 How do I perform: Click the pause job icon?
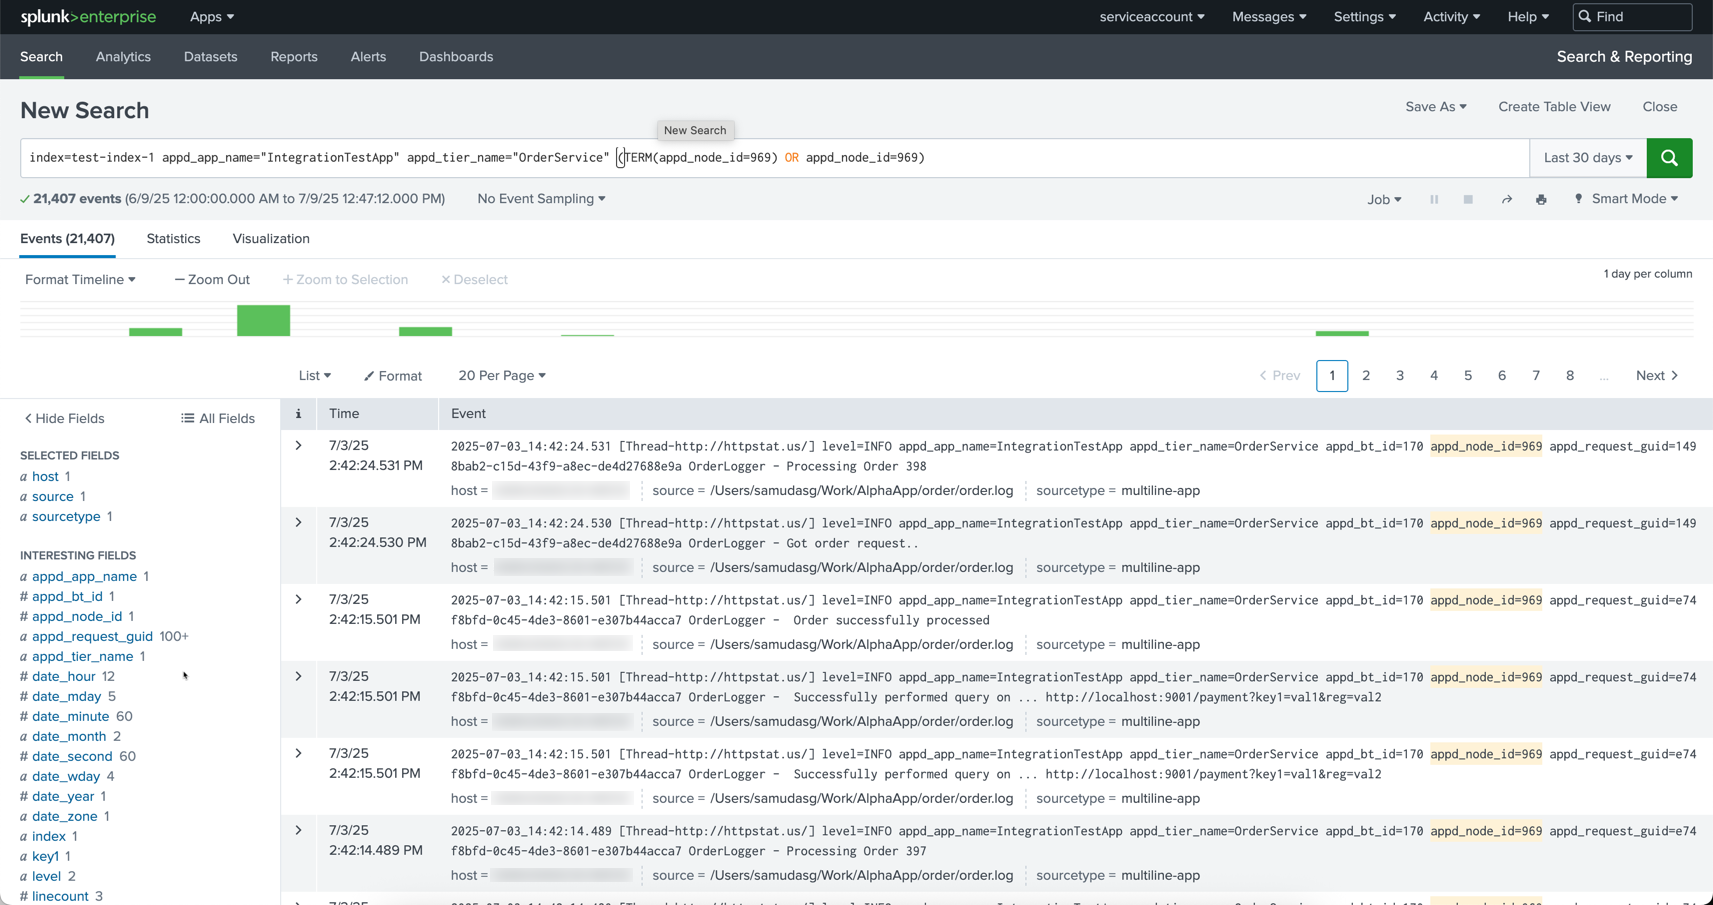1434,200
